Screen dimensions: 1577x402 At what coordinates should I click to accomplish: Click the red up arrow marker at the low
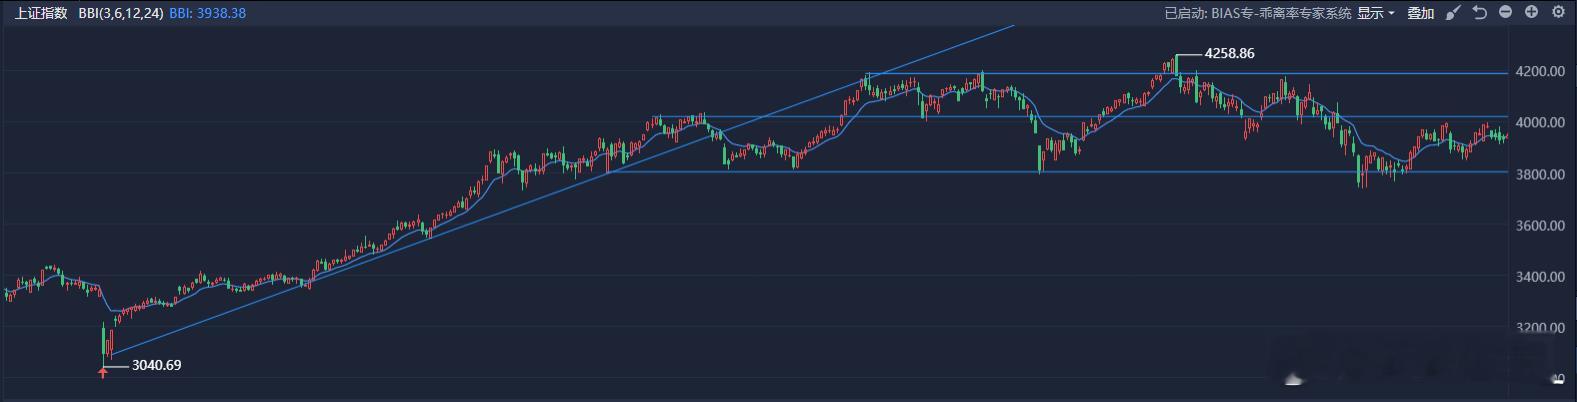point(102,373)
